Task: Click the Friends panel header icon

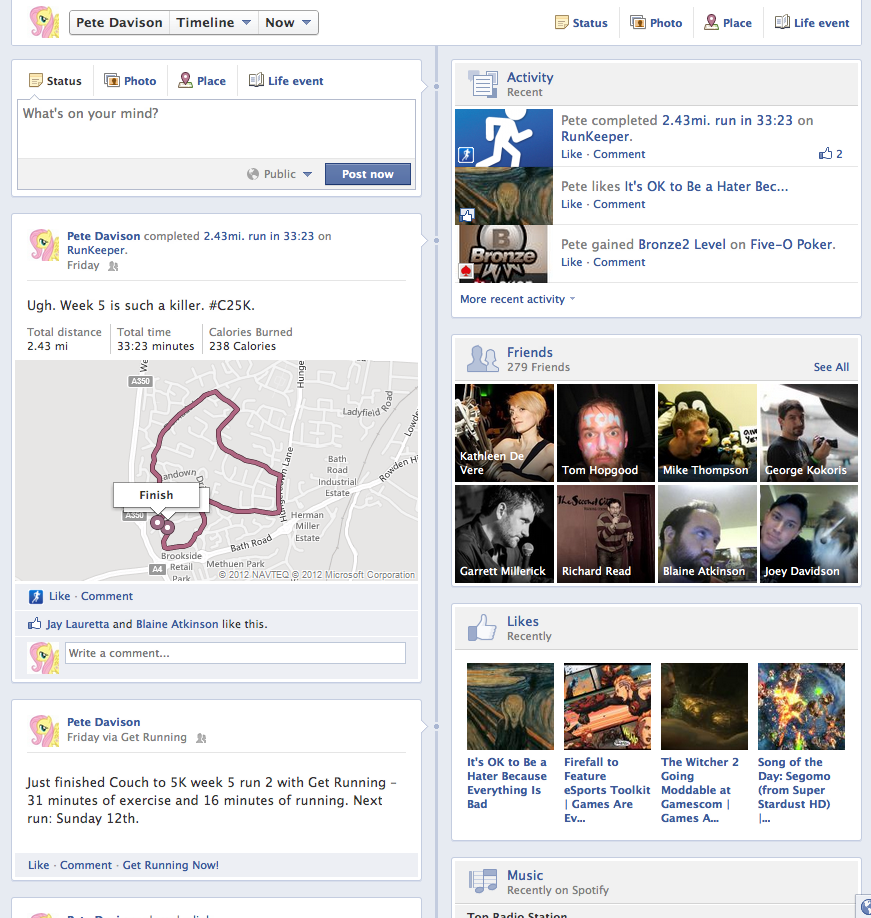Action: click(x=483, y=358)
